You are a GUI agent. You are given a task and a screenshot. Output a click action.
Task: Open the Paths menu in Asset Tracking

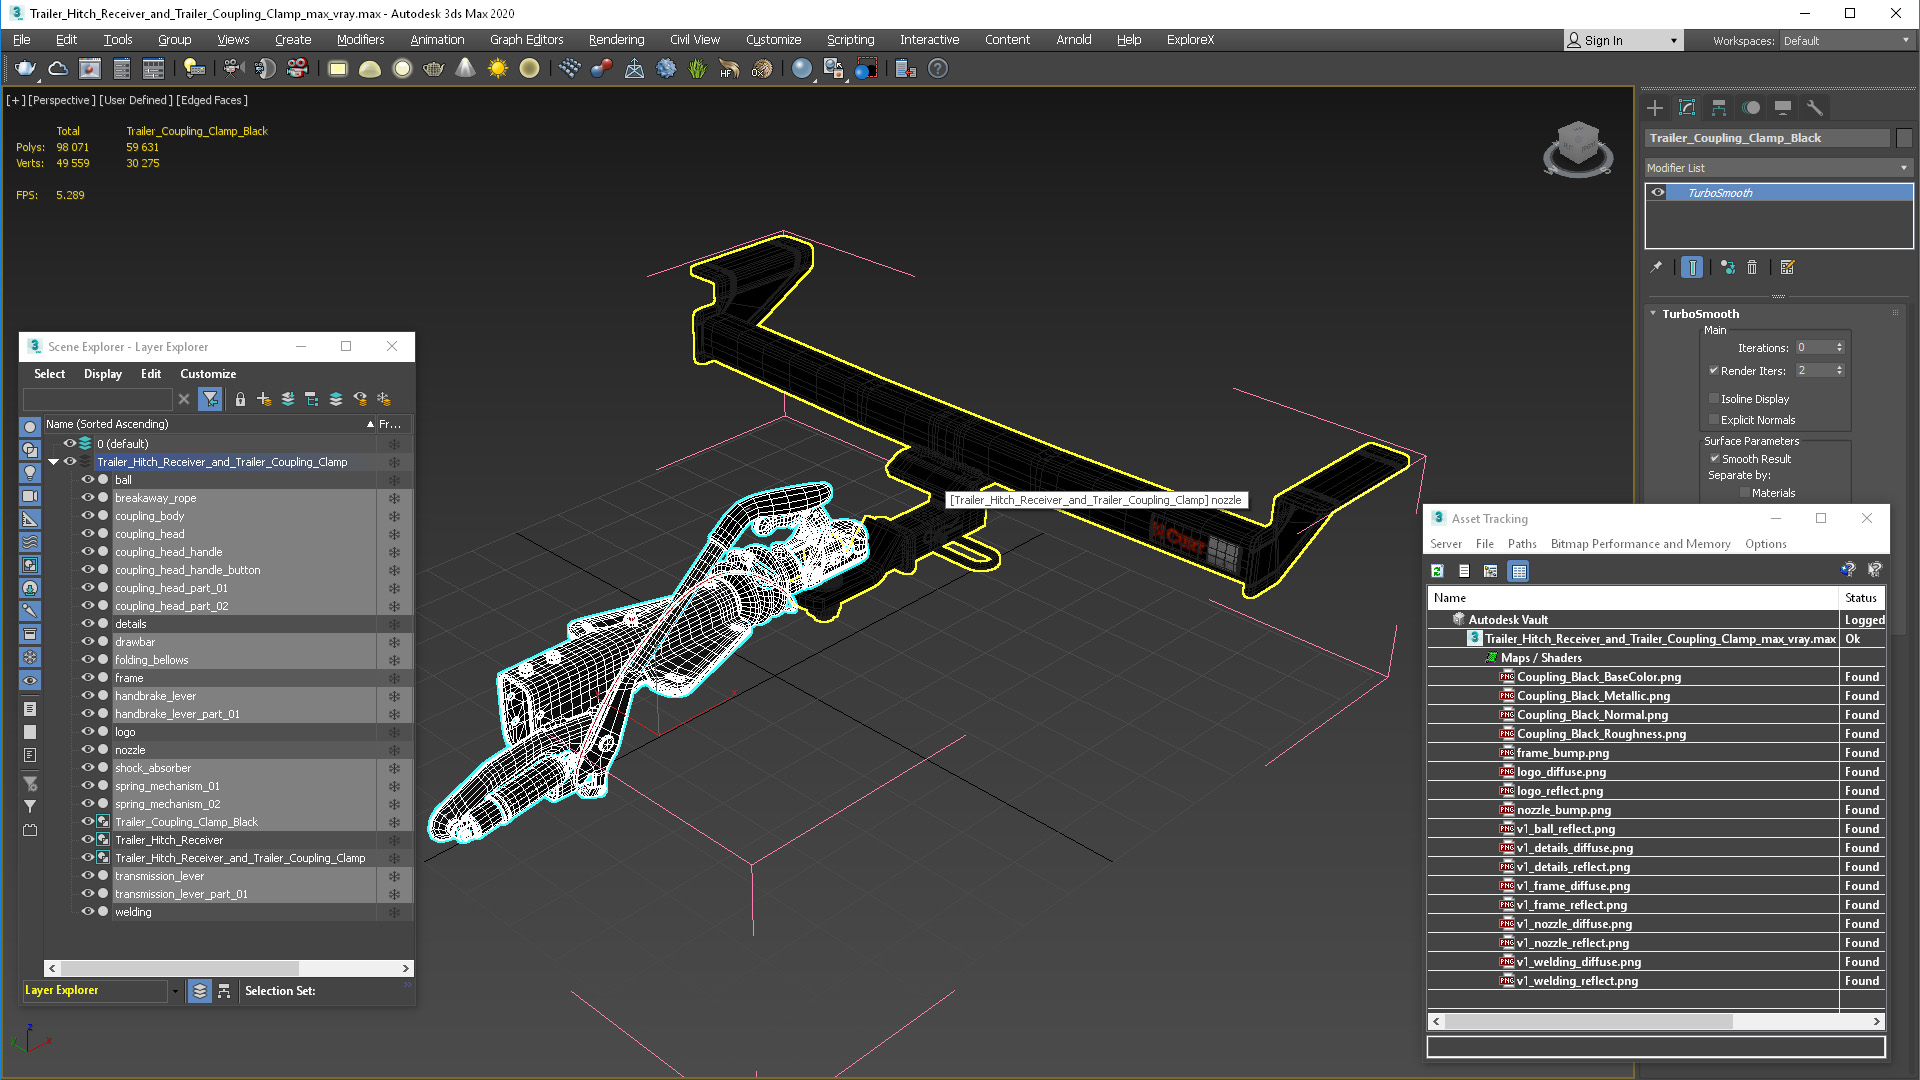coord(1522,544)
